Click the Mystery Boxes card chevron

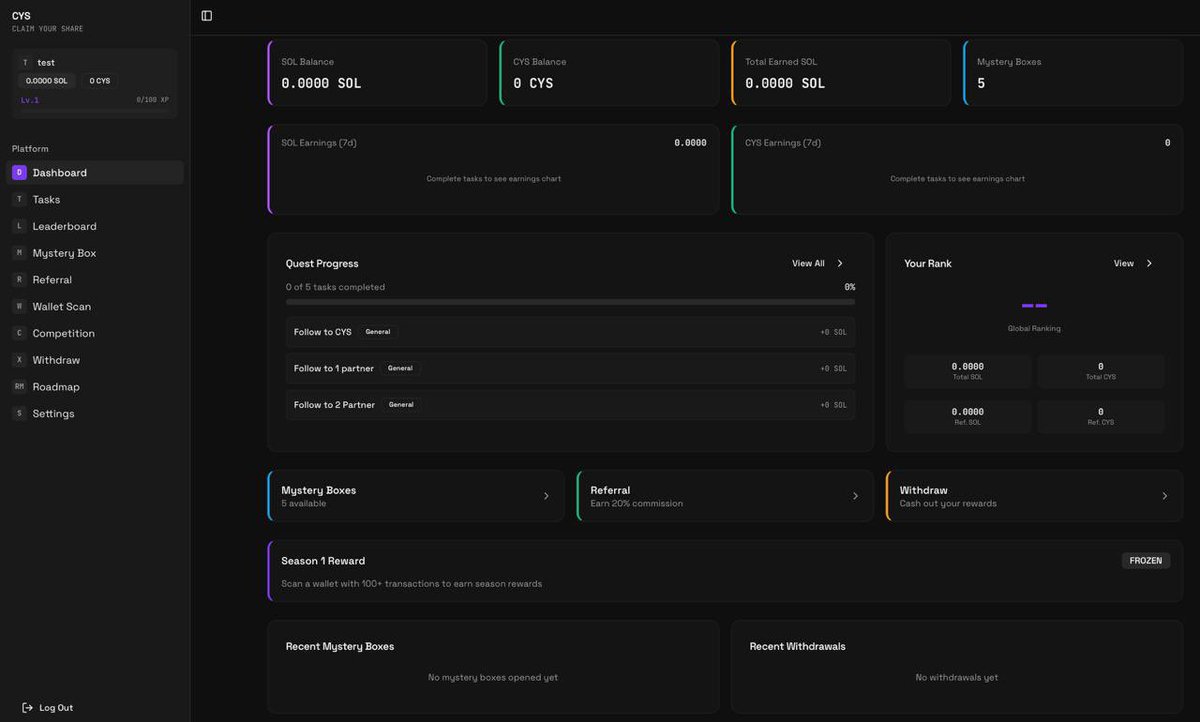[x=546, y=496]
